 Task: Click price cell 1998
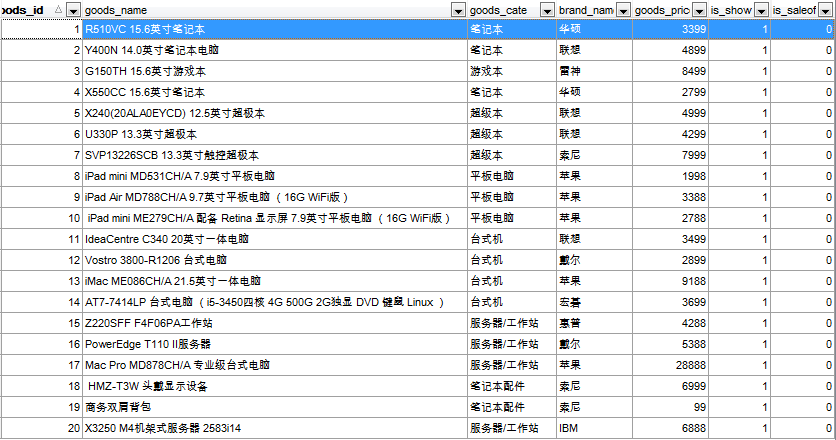click(670, 176)
